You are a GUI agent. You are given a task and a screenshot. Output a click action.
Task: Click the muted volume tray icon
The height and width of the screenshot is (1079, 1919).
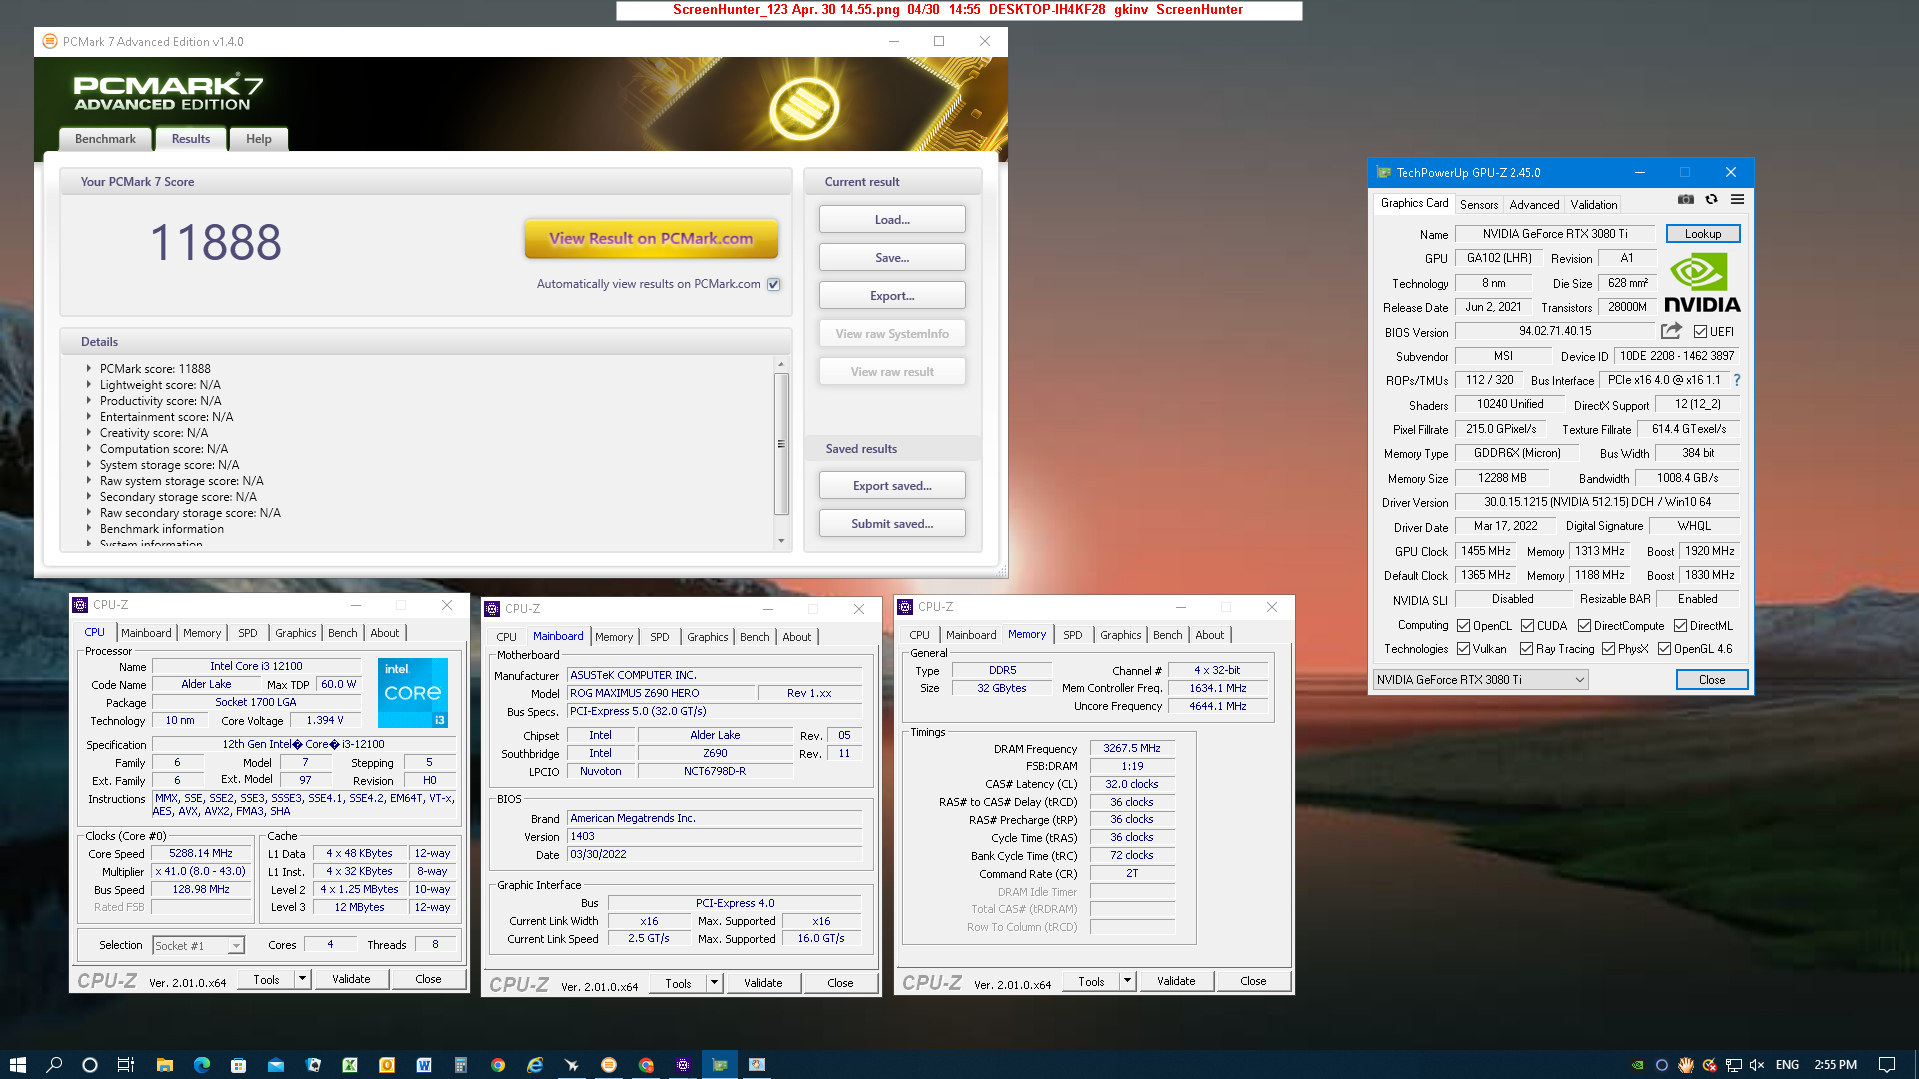click(1757, 1065)
